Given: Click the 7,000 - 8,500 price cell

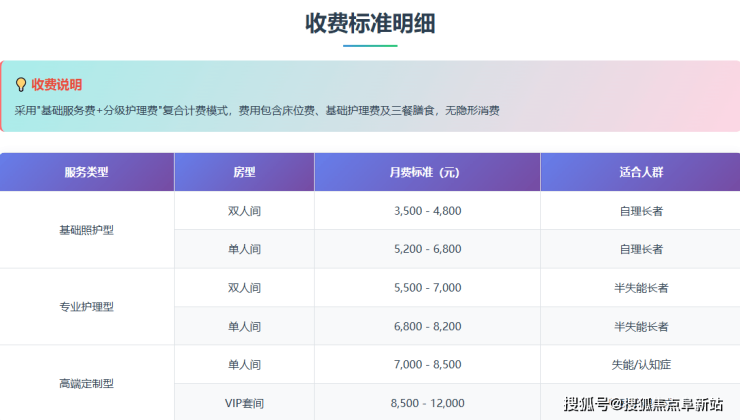Looking at the screenshot, I should [427, 364].
